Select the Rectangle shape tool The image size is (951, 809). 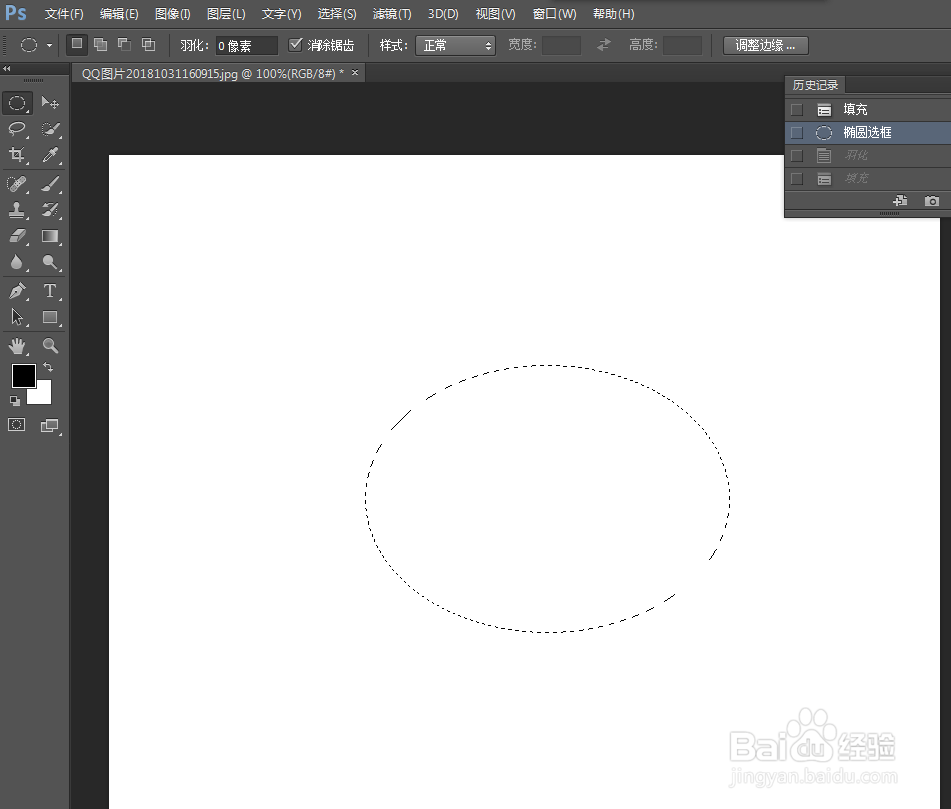50,317
